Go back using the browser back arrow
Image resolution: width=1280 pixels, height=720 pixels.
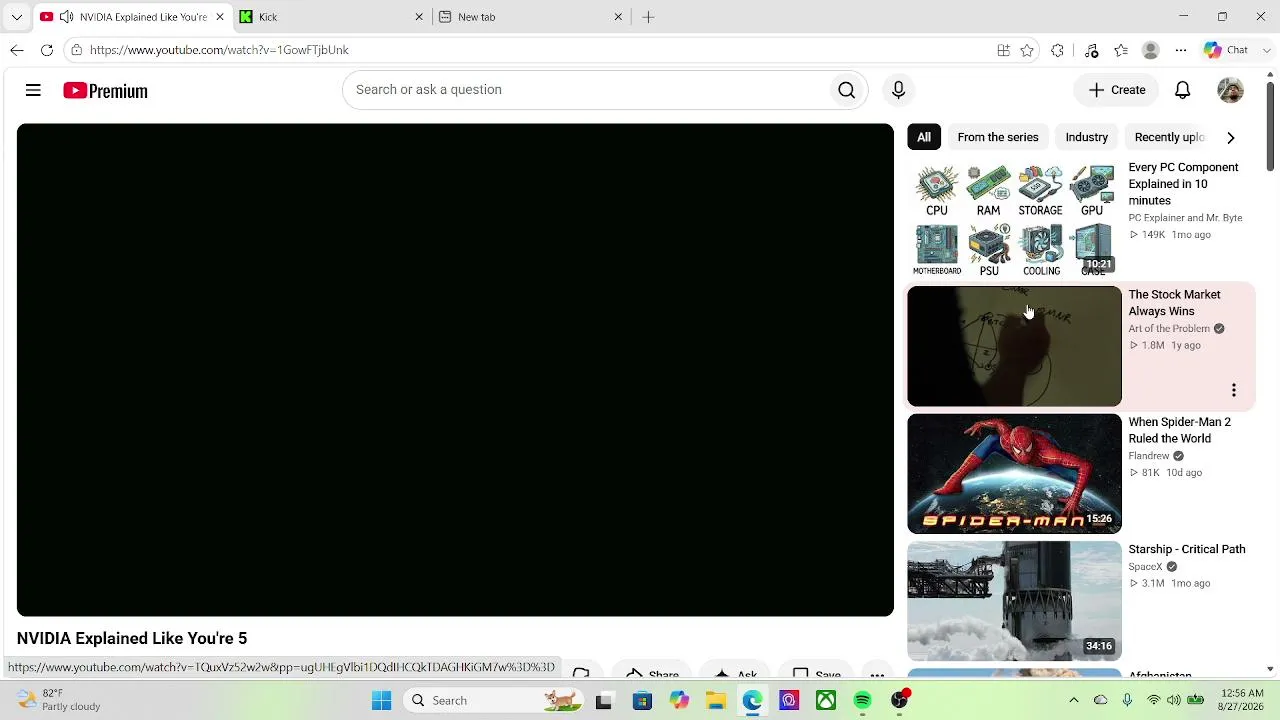17,50
